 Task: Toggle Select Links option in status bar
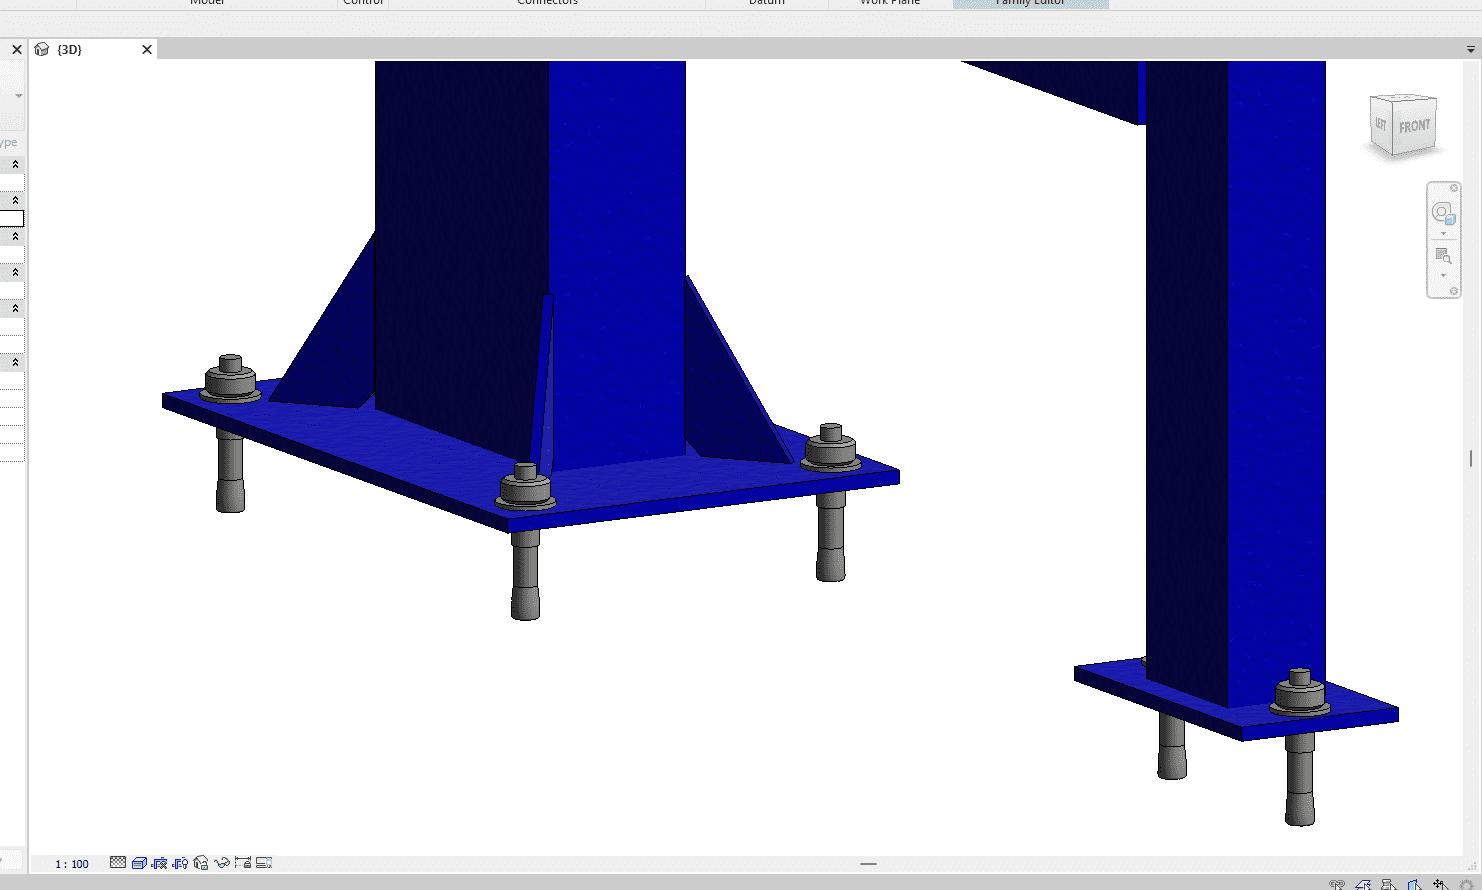click(1337, 885)
